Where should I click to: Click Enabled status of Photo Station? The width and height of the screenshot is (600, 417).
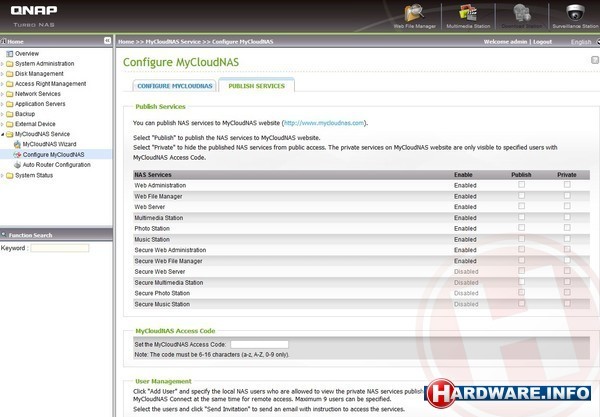click(465, 228)
